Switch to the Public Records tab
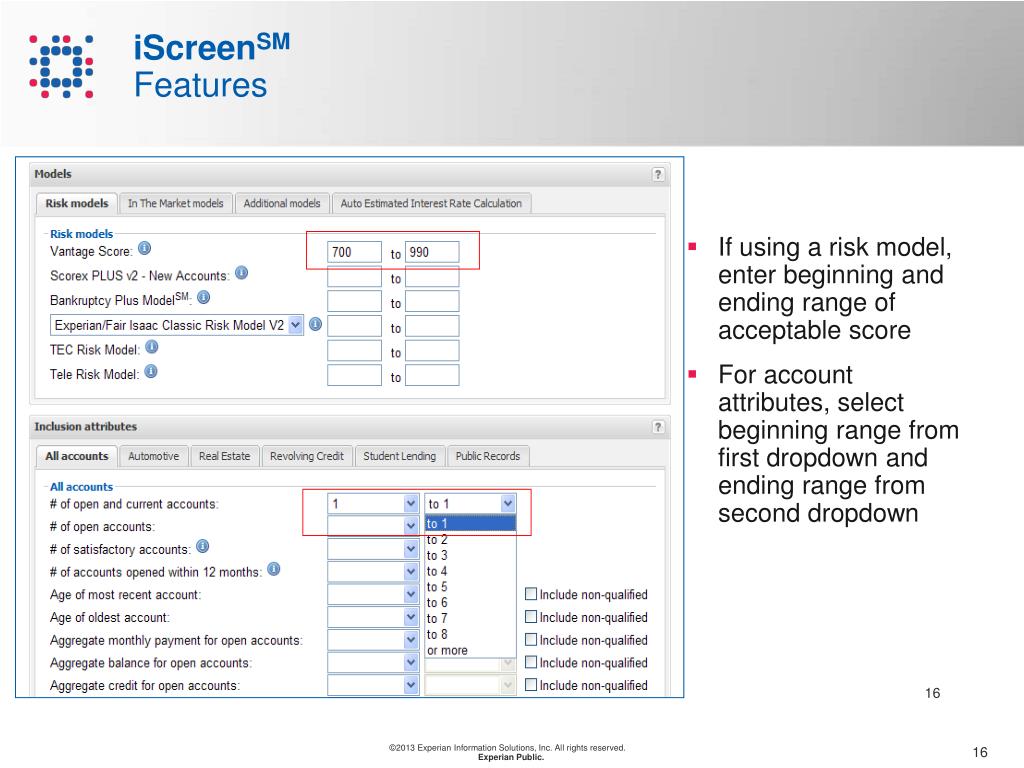 (488, 456)
